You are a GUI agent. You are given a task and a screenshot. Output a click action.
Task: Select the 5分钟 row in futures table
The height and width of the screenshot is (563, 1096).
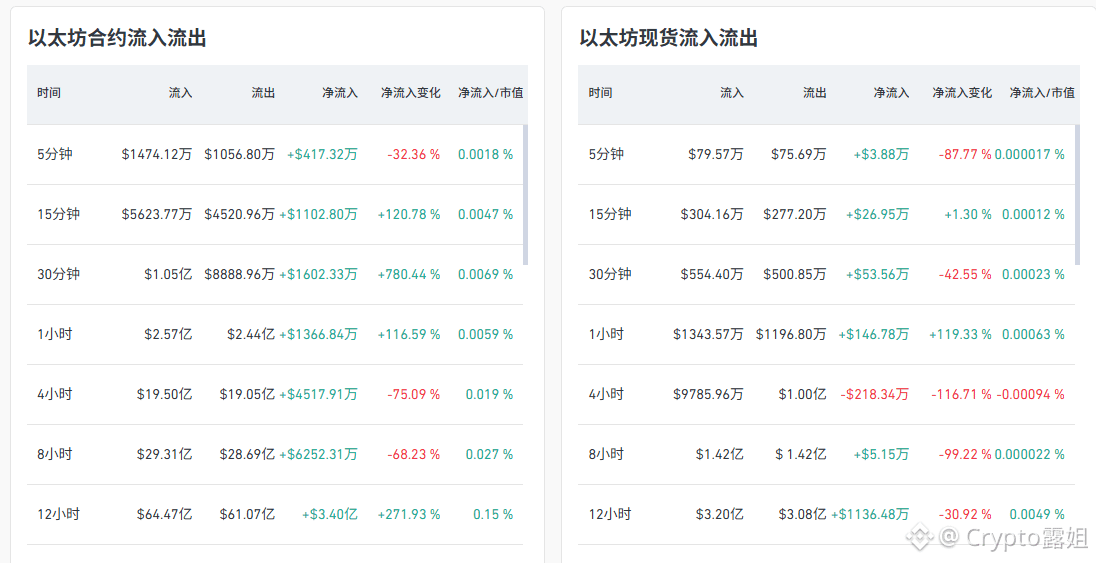(275, 155)
